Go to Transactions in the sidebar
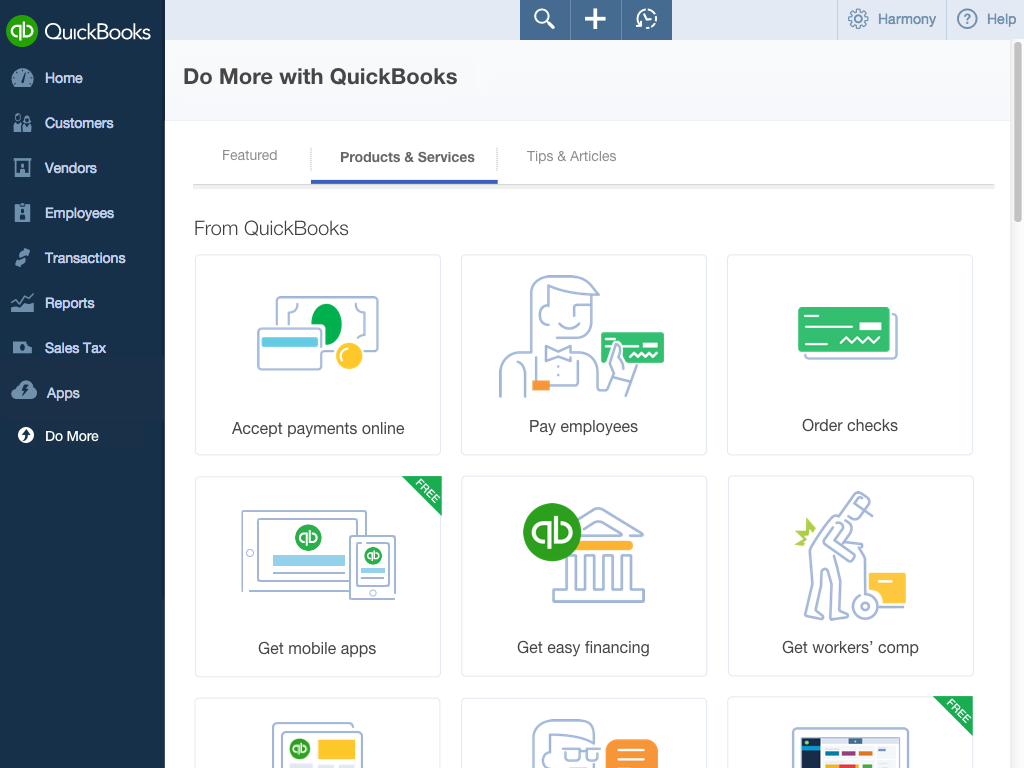 (x=85, y=258)
